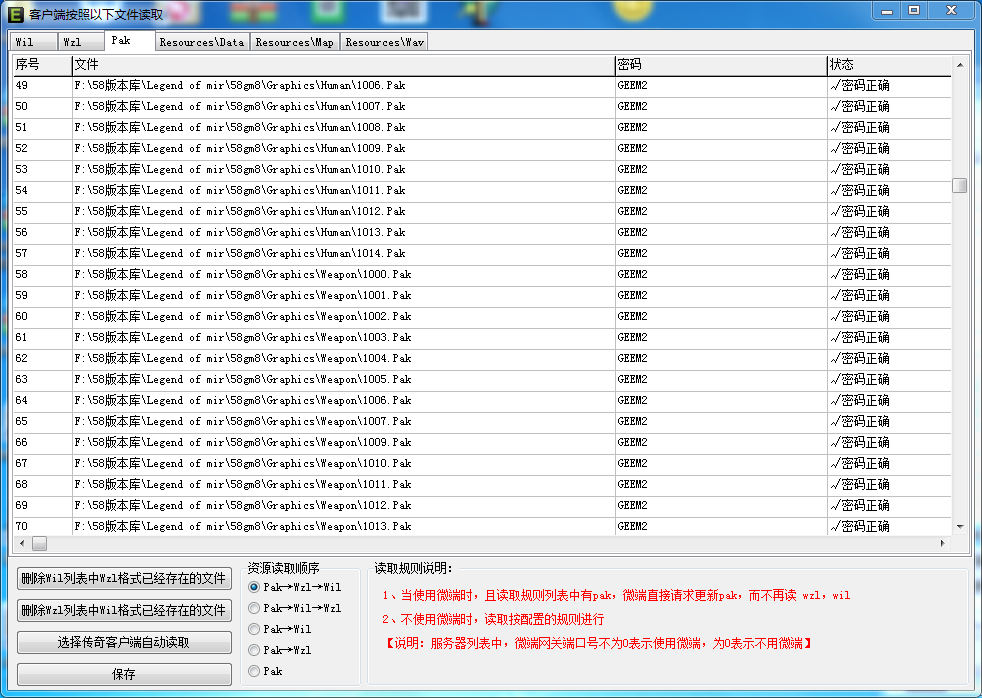Click the horizontal scrollbar thumb
Screen dimensions: 982x698
(39, 543)
